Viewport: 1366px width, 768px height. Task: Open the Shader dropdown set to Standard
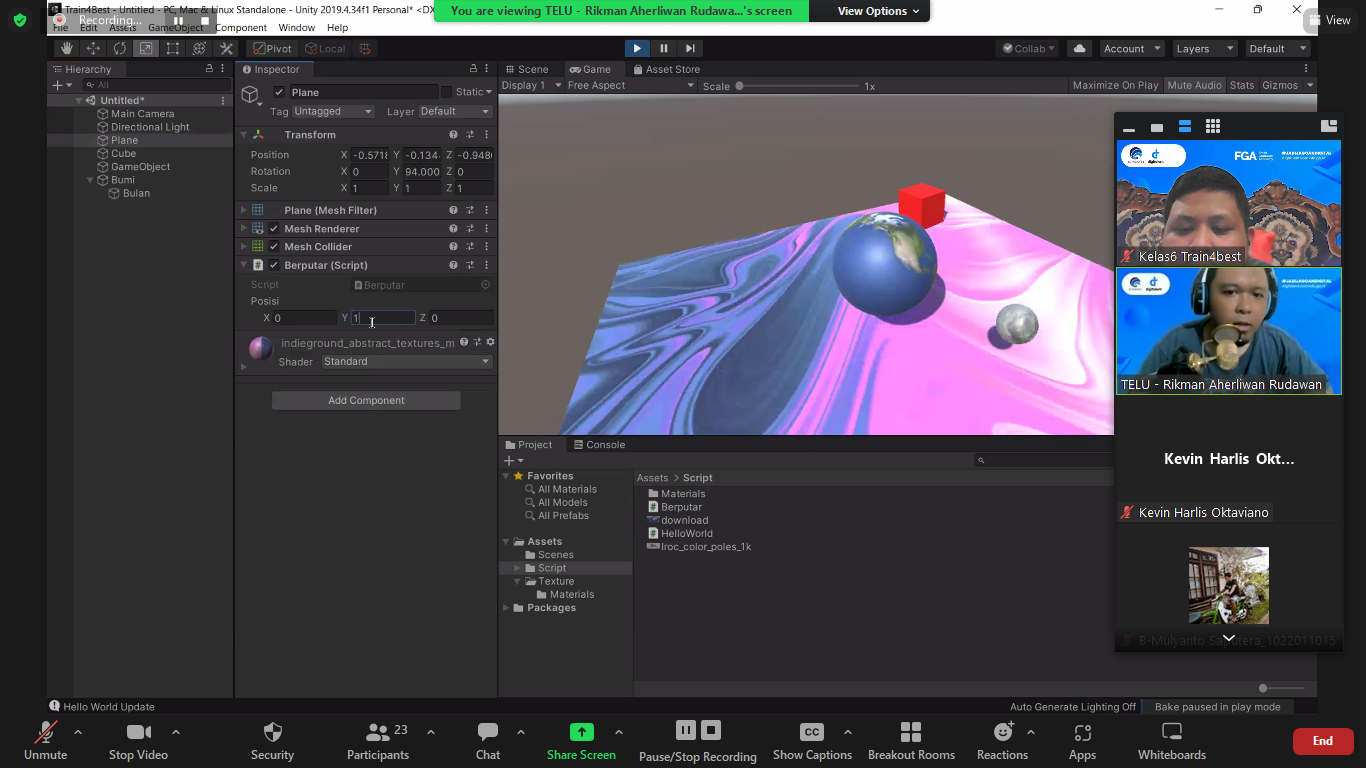point(406,362)
